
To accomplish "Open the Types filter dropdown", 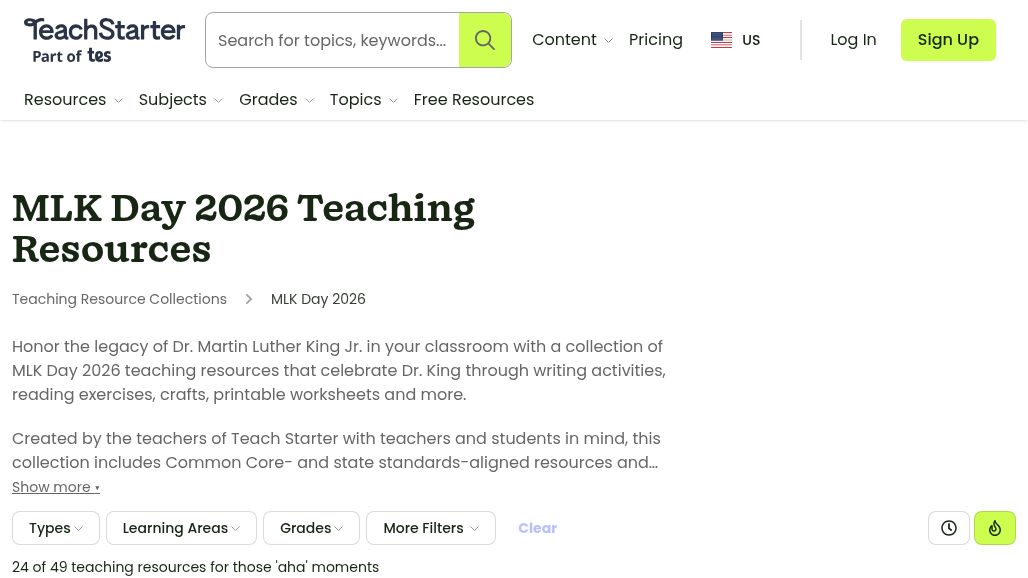I will (55, 528).
